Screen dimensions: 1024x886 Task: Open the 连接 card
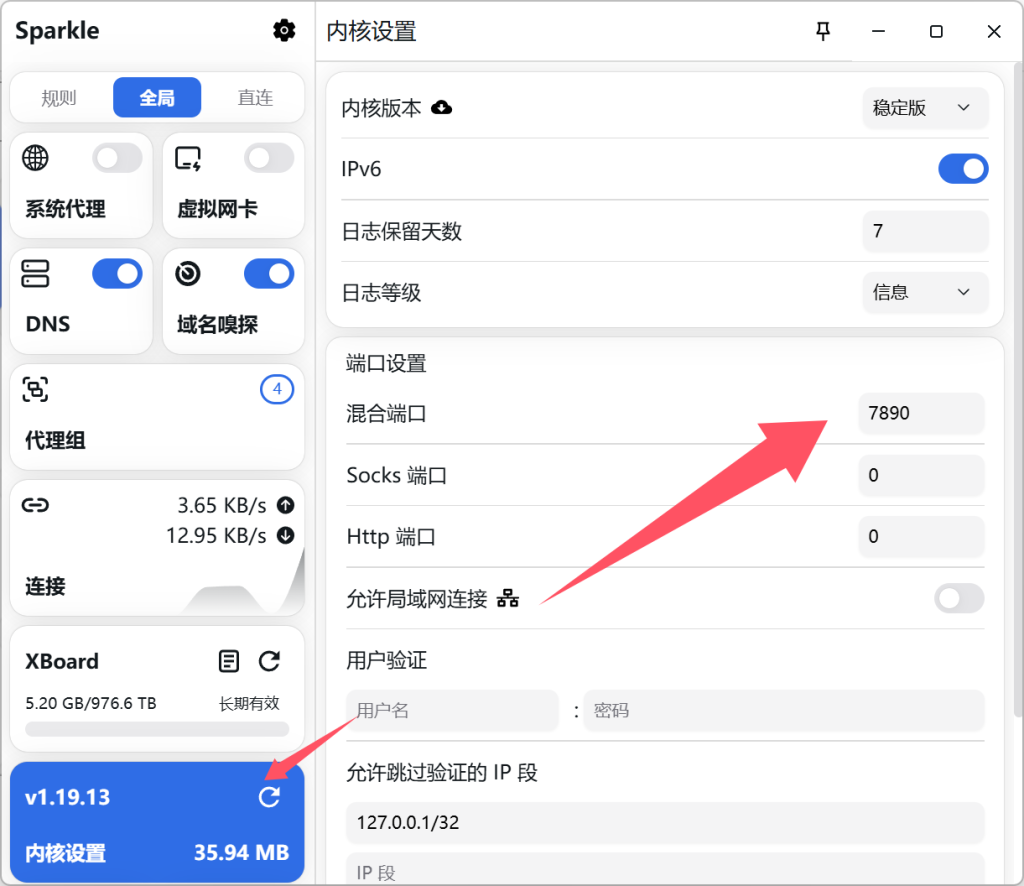tap(157, 548)
